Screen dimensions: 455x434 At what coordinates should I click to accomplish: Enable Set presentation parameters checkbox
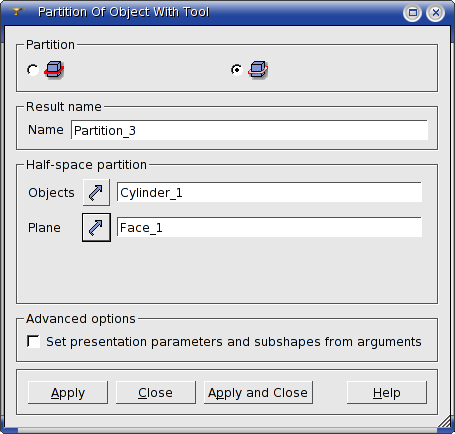tap(33, 341)
